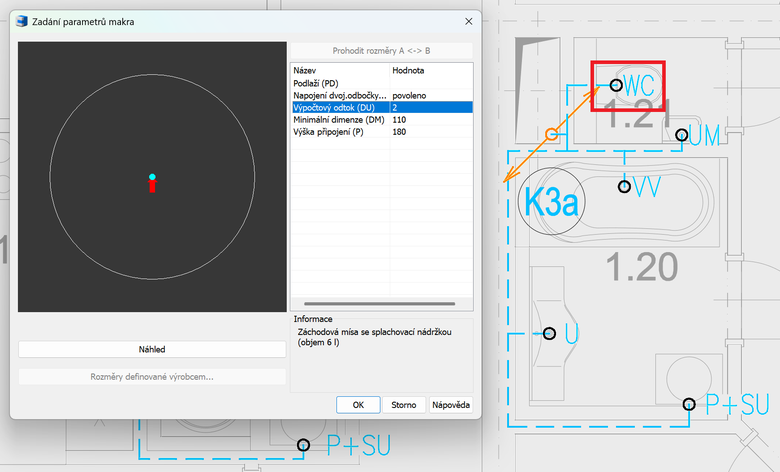This screenshot has height=472, width=780.
Task: Click the bottom-left P+SU connection point
Action: click(x=303, y=445)
